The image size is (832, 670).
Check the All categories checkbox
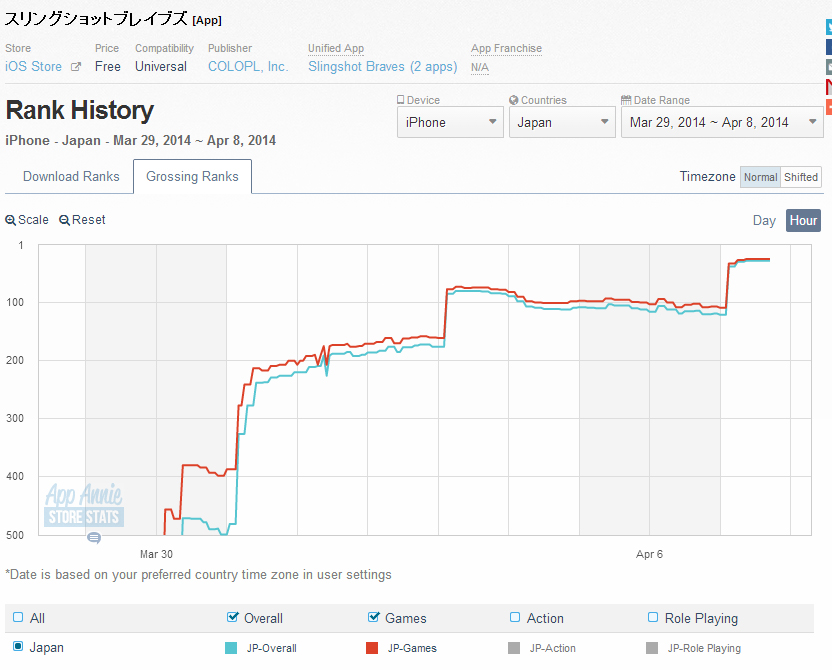tap(18, 617)
